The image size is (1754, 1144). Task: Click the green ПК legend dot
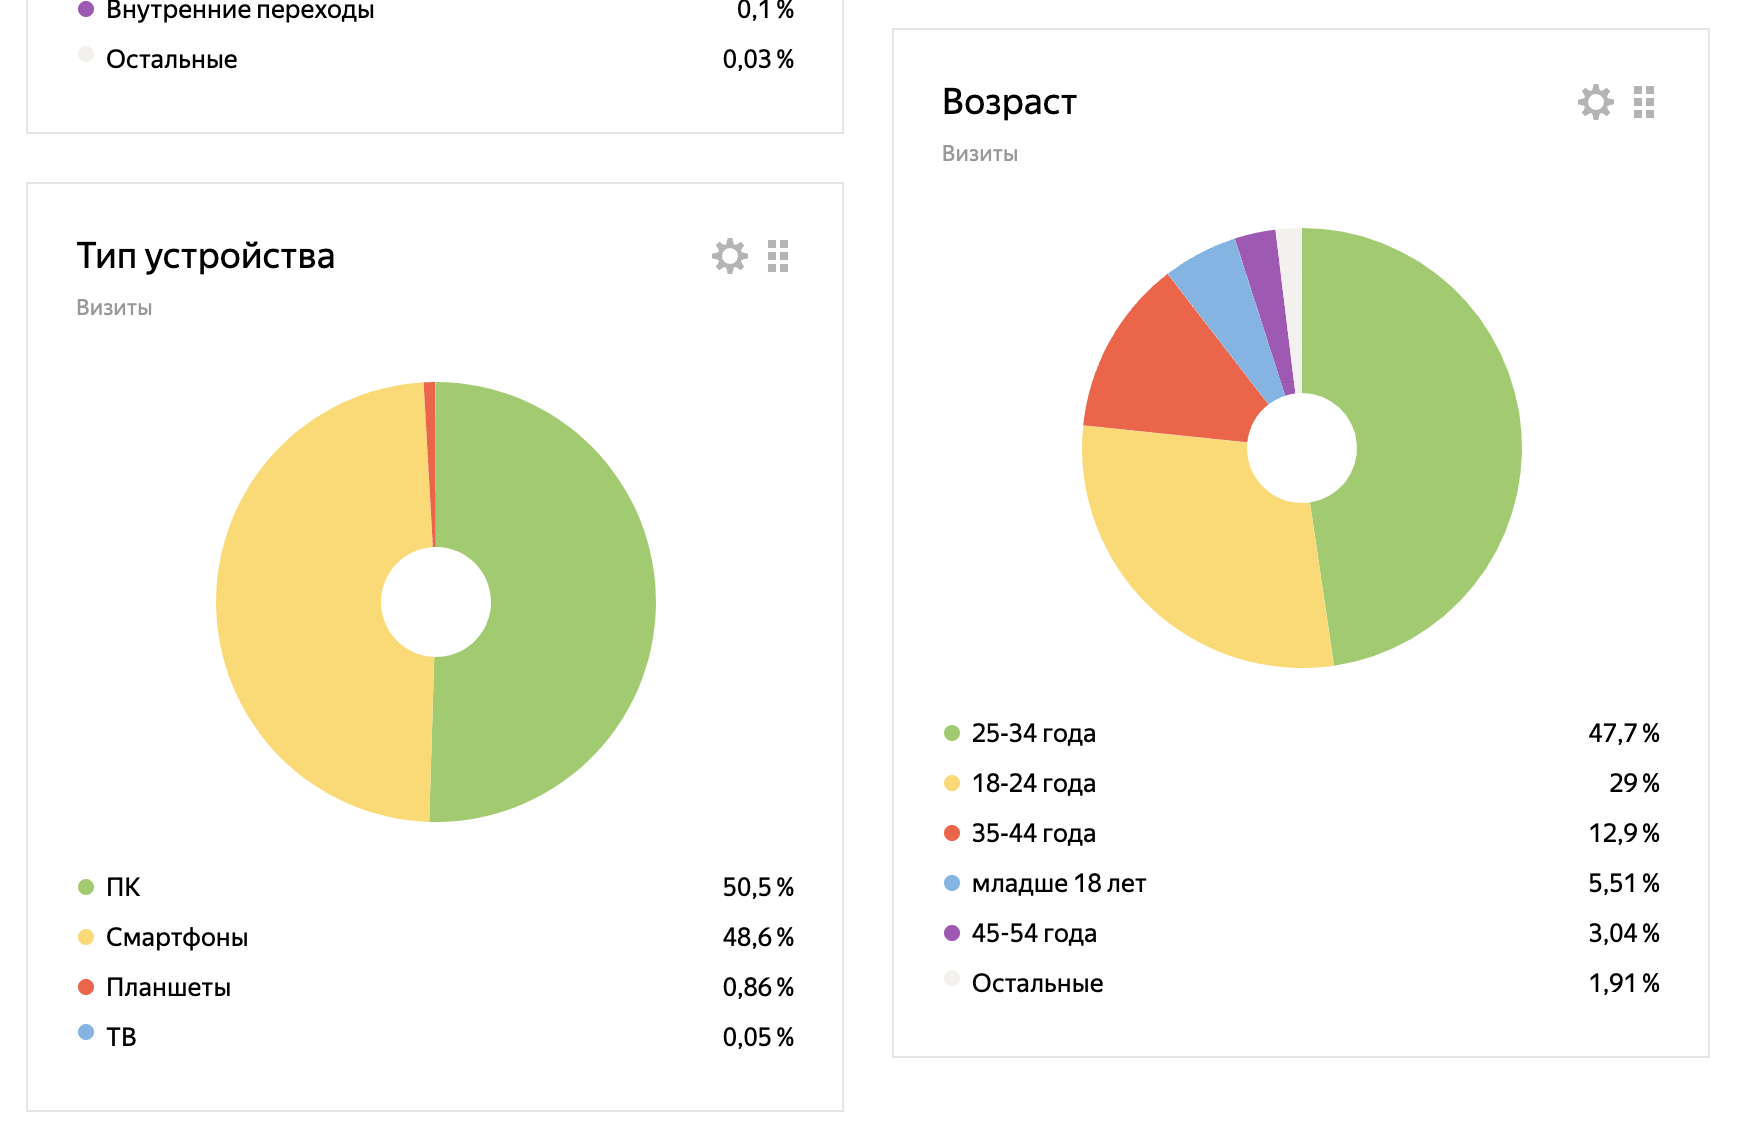tap(86, 887)
